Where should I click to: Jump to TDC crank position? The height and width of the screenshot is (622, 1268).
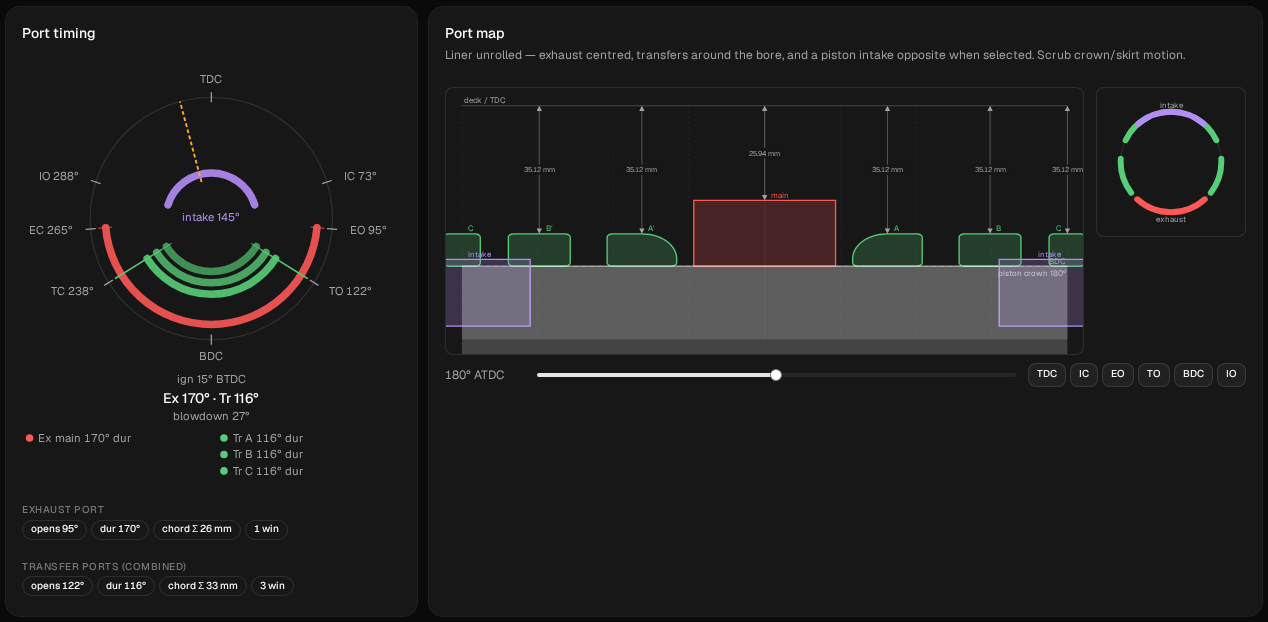click(x=1046, y=374)
